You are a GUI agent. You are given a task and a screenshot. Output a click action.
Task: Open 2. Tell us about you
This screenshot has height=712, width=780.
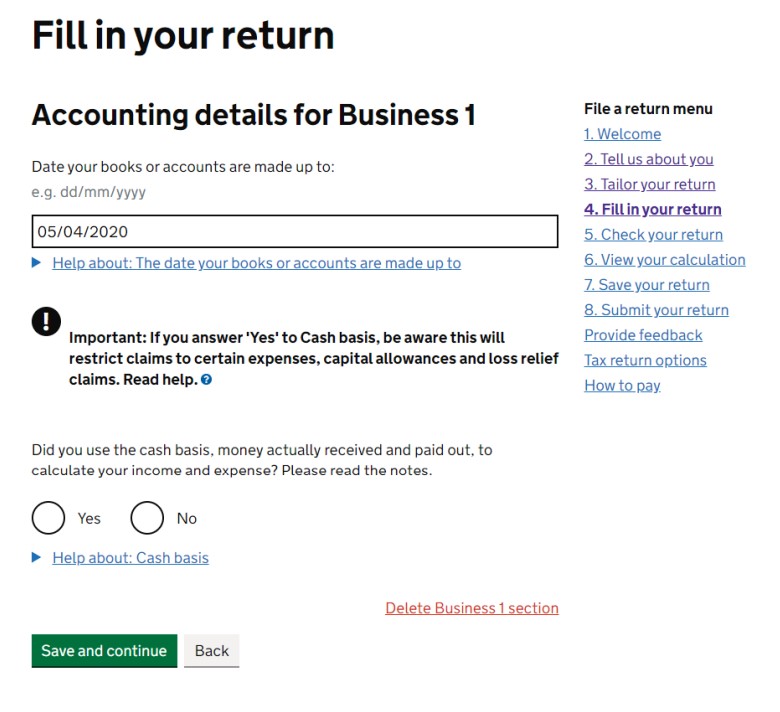click(649, 159)
